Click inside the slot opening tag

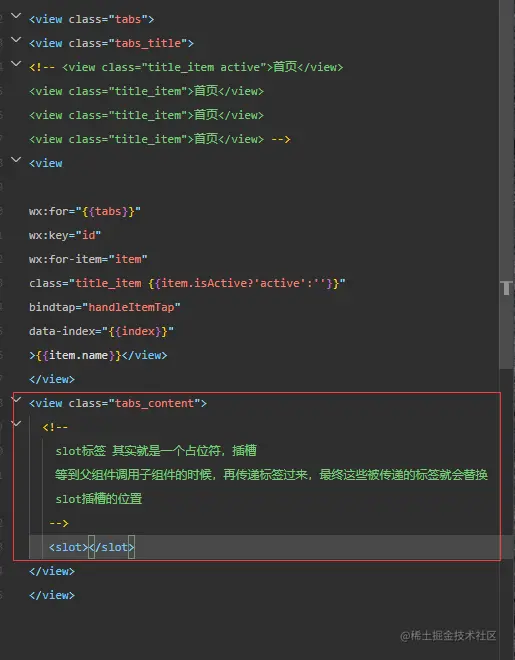(x=68, y=547)
